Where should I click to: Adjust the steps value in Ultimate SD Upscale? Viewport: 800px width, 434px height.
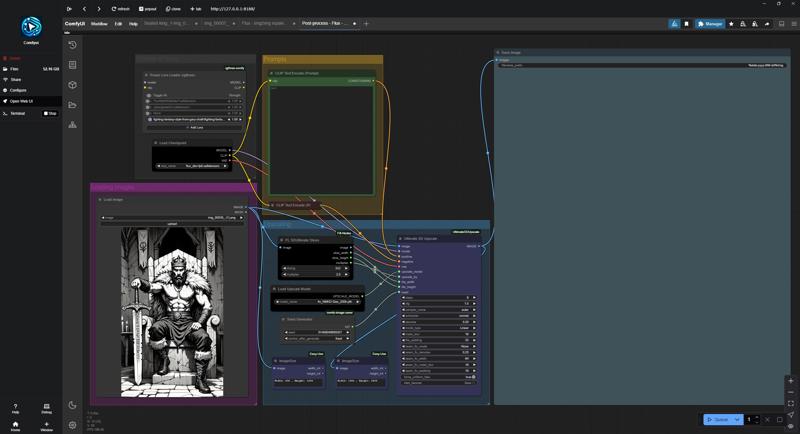[439, 297]
